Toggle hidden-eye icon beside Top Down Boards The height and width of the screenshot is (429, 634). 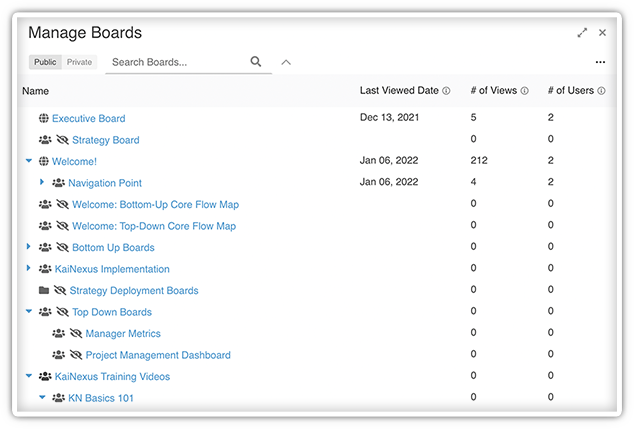pyautogui.click(x=62, y=312)
